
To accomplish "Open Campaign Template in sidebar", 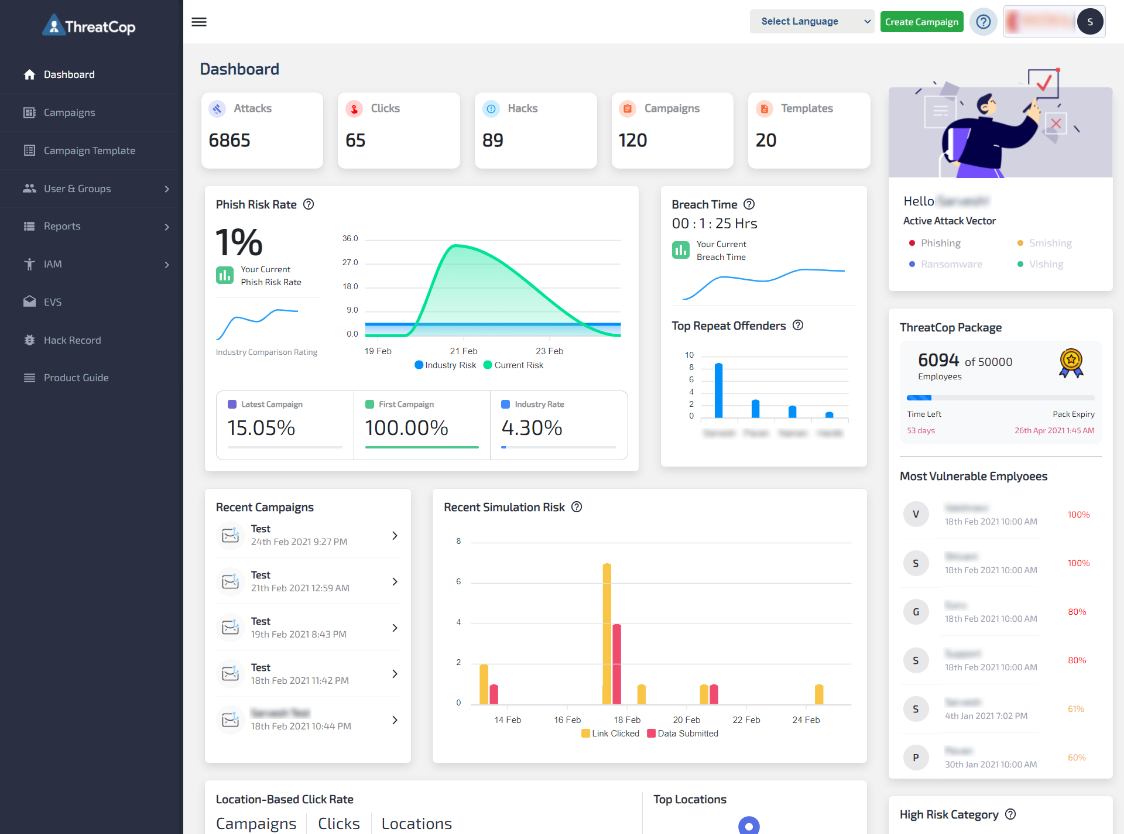I will pyautogui.click(x=92, y=151).
